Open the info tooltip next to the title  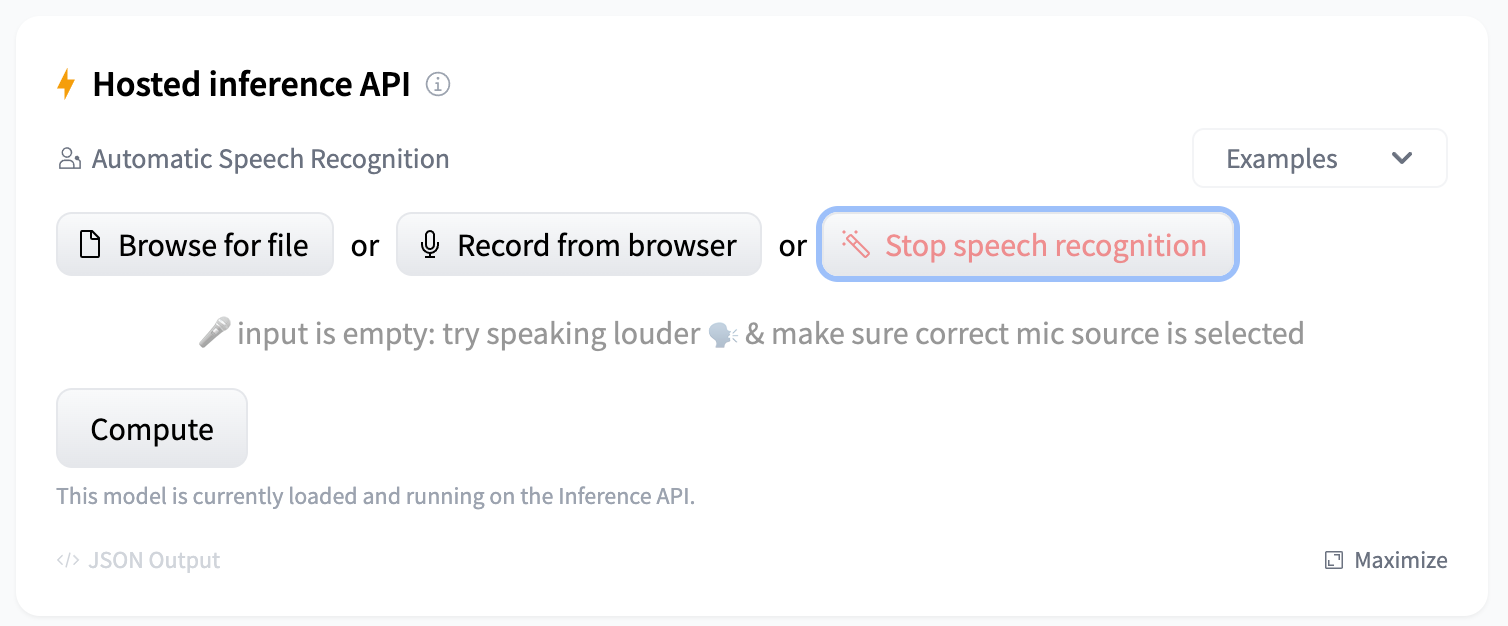point(437,85)
